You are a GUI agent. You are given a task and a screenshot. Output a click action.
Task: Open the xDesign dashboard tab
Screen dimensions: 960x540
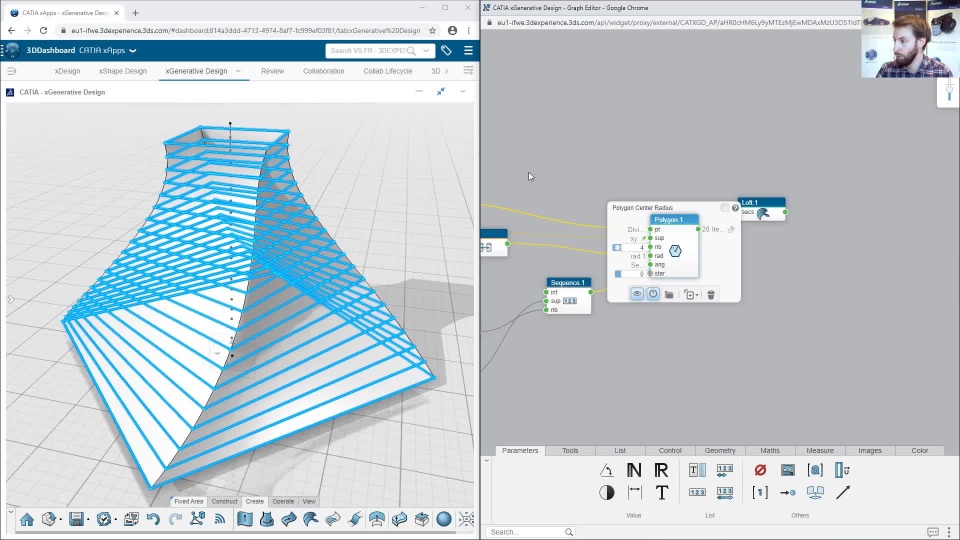click(67, 71)
